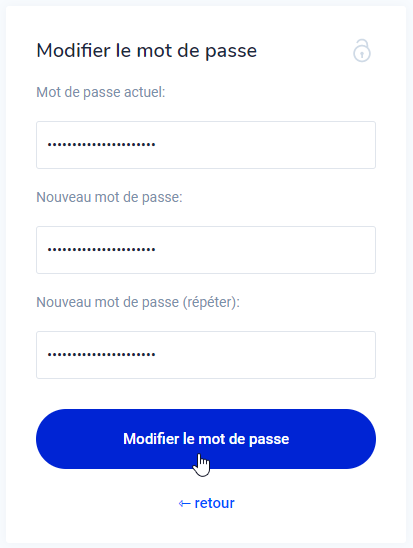Focus the "Nouveau mot de passe (répéter)" field
The image size is (413, 548).
pyautogui.click(x=206, y=355)
